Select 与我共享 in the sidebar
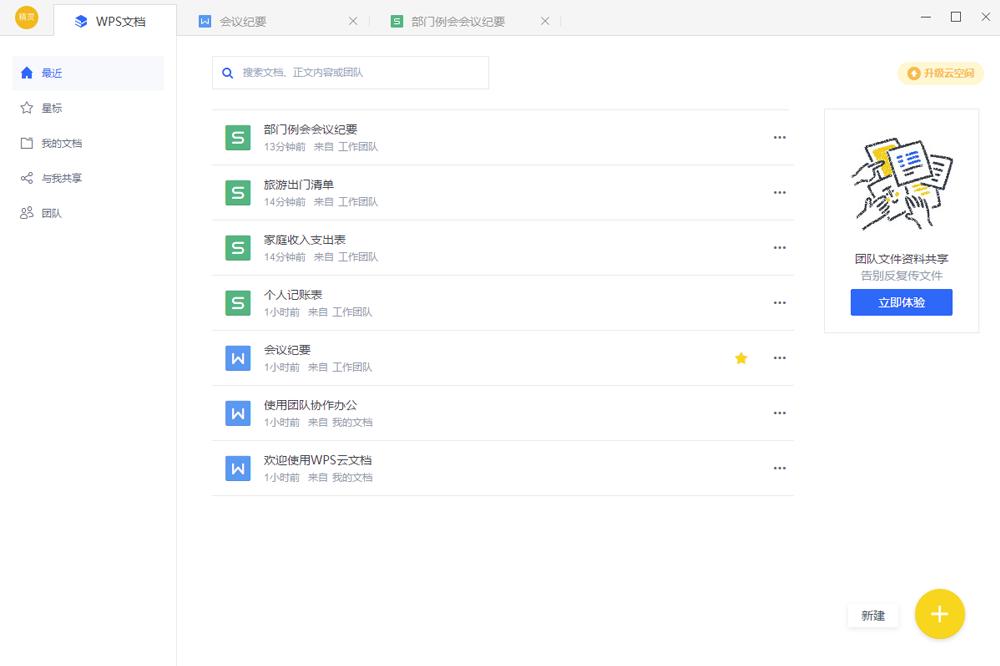The image size is (1000, 666). point(88,178)
